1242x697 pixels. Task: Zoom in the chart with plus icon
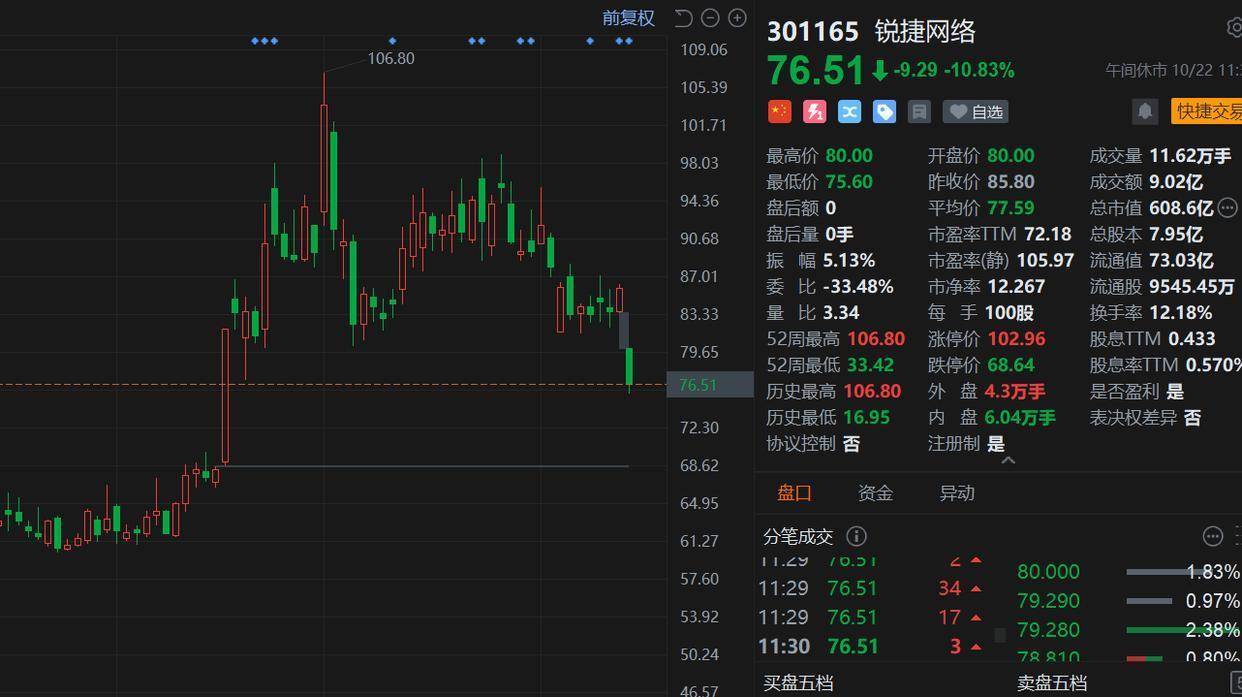pos(737,18)
